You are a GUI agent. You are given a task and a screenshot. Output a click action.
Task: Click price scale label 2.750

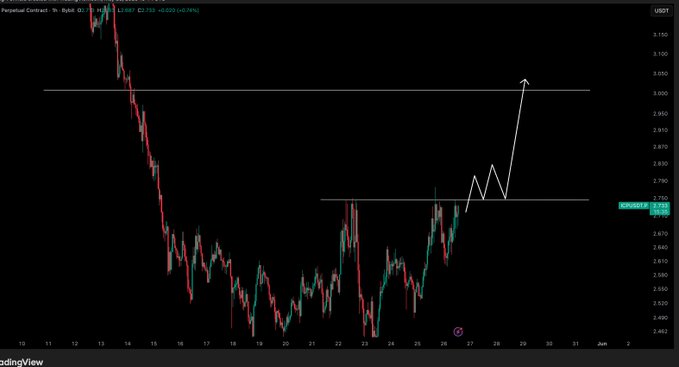pyautogui.click(x=660, y=198)
